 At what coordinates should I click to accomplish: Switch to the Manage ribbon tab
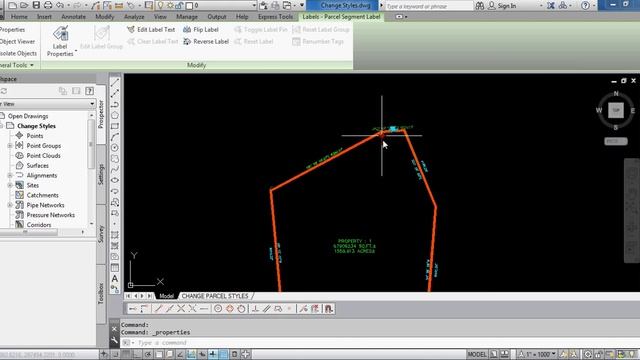(x=187, y=17)
